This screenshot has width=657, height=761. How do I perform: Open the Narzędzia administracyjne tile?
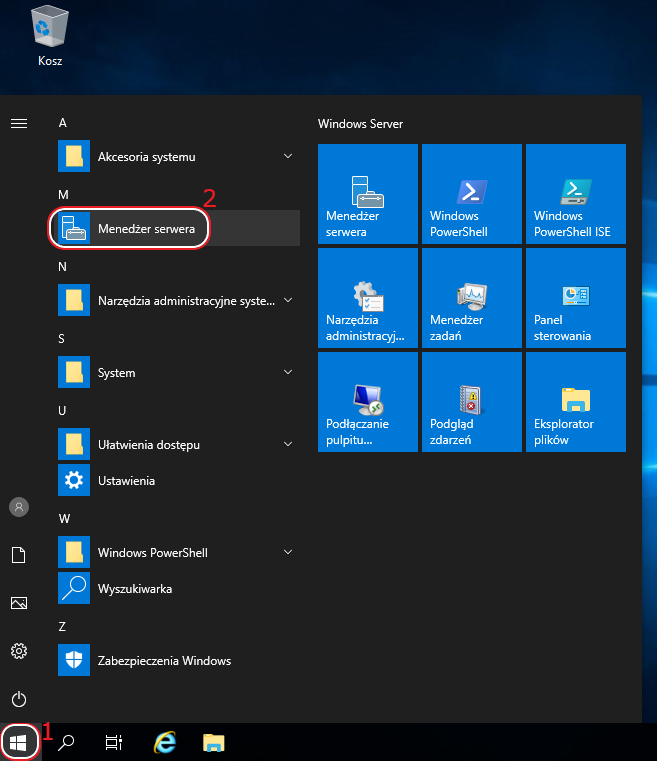tap(368, 298)
